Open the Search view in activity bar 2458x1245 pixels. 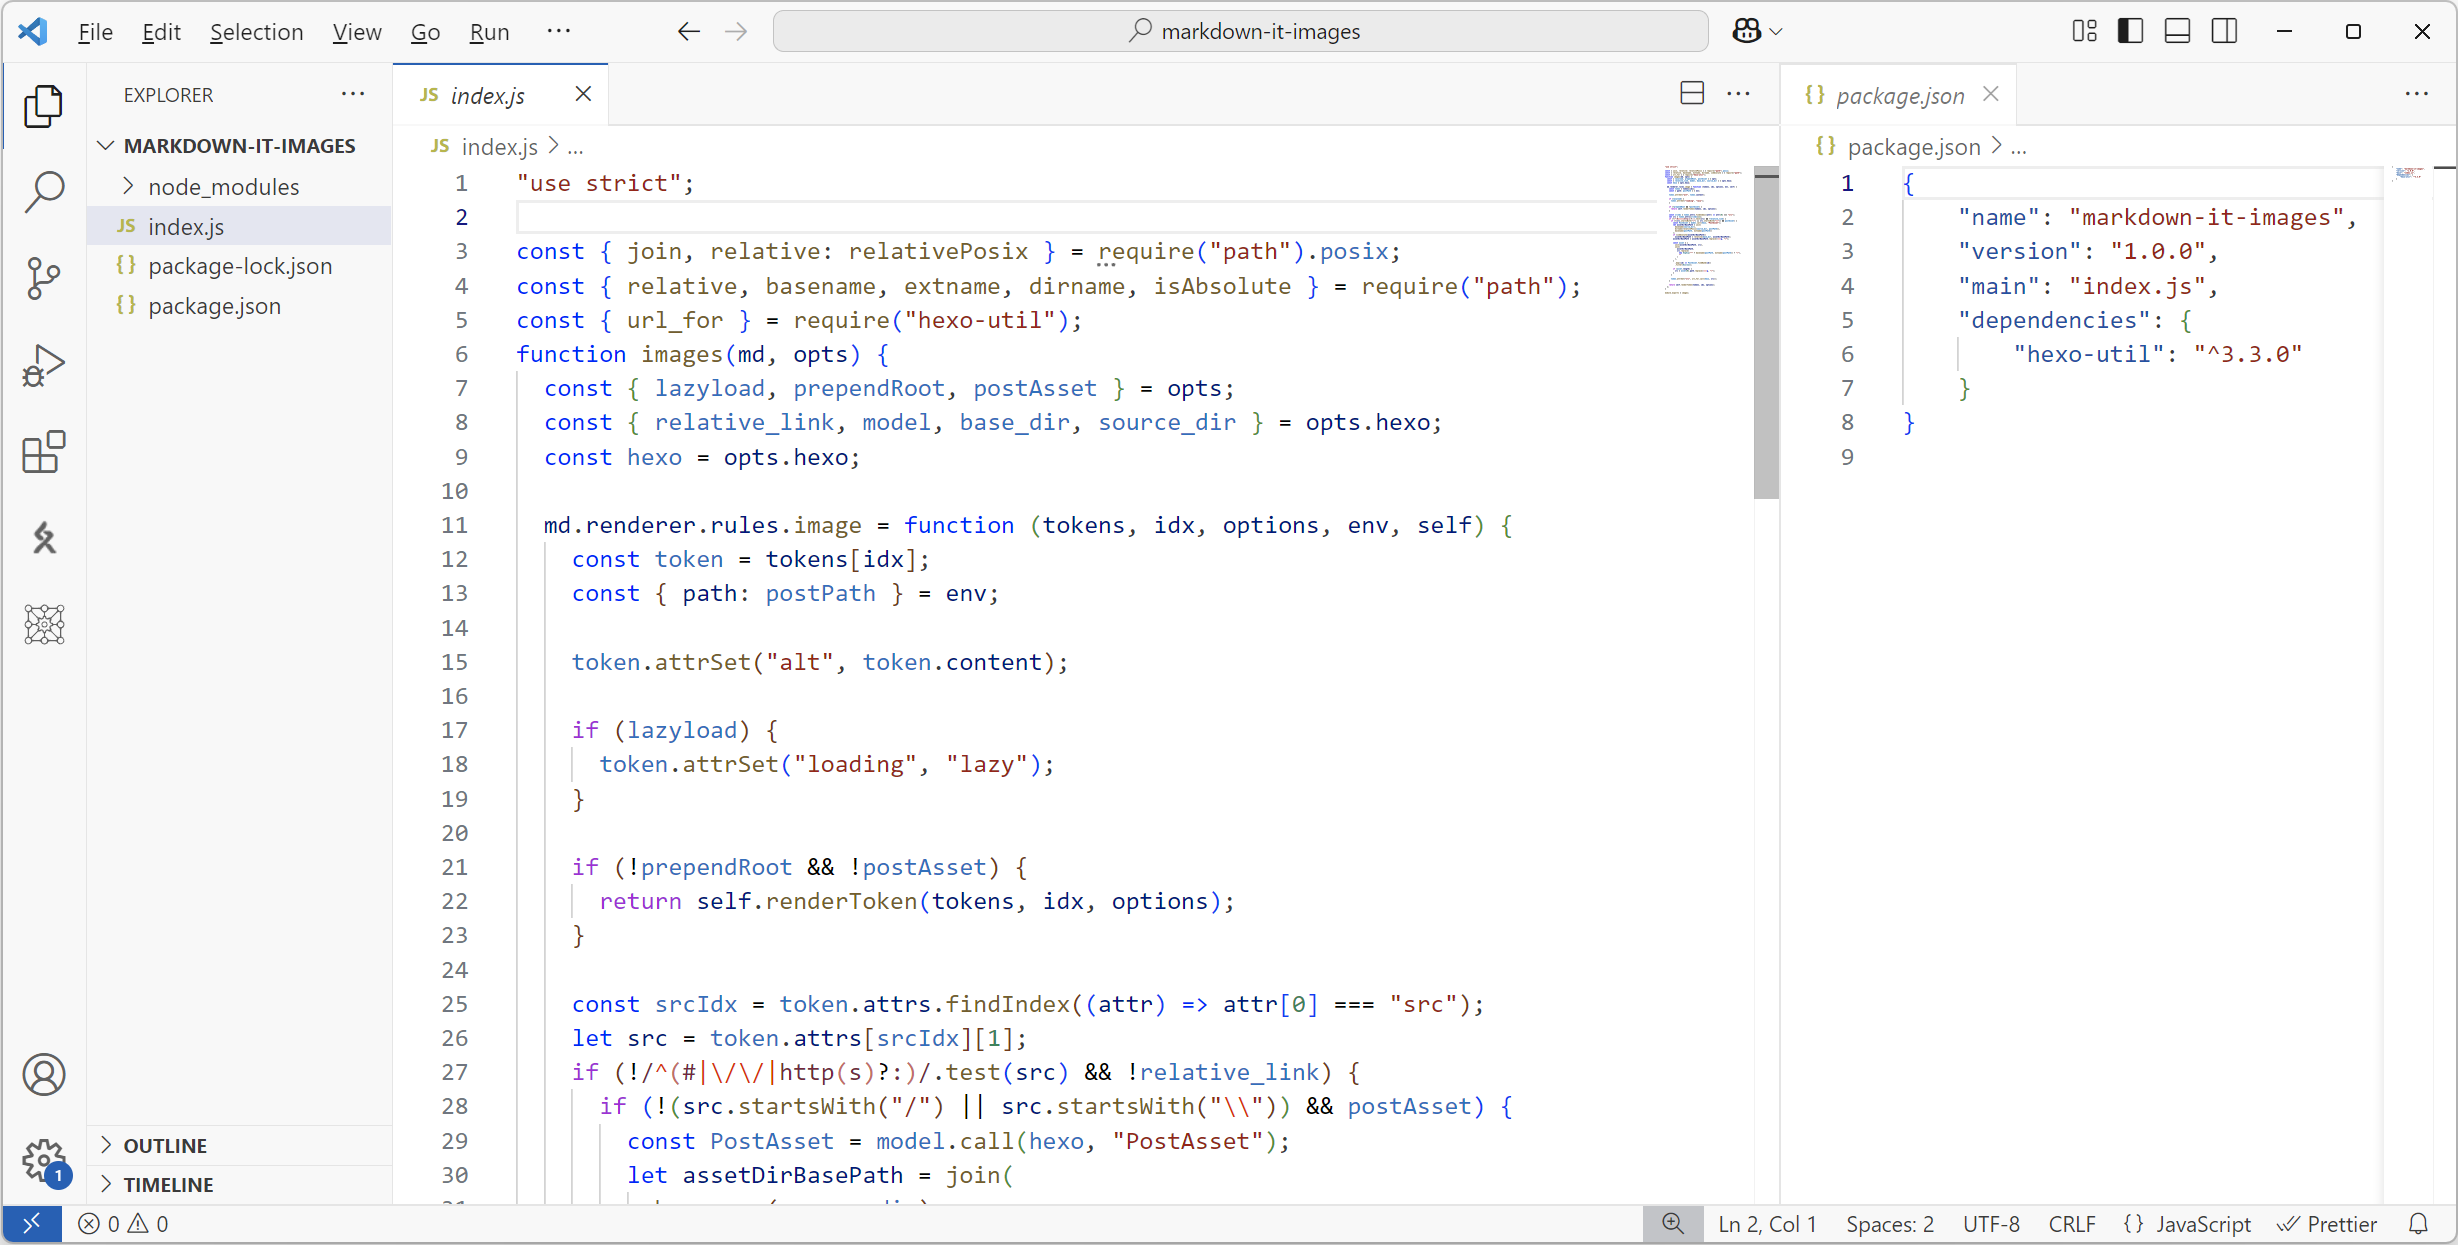click(44, 191)
